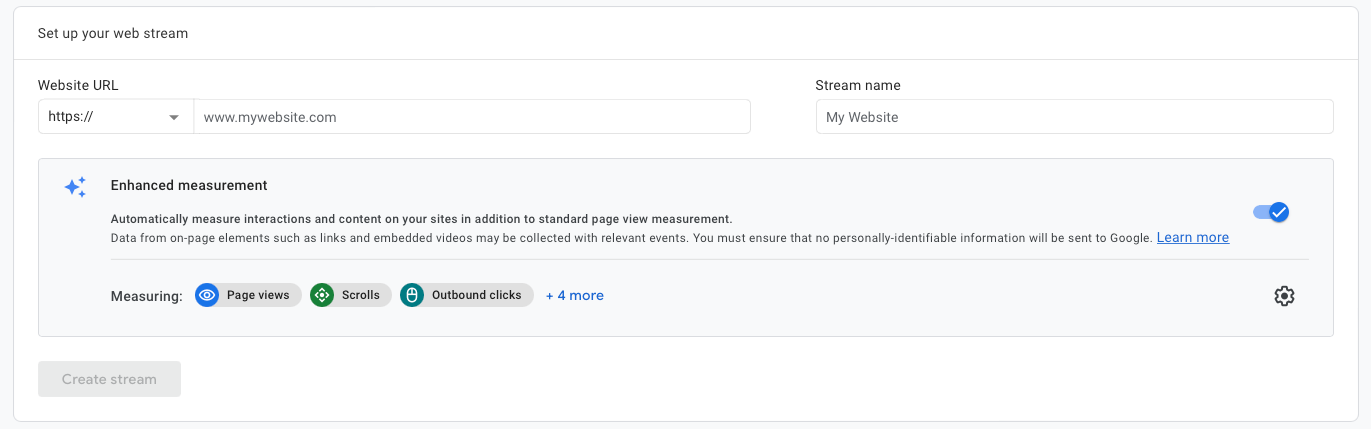Click the Outbound clicks mouse icon

pyautogui.click(x=412, y=295)
